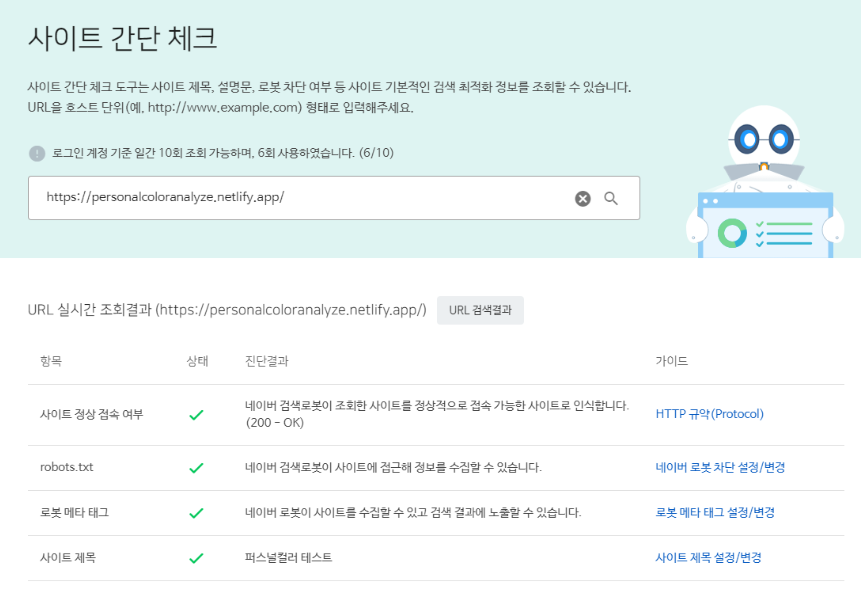Click the 로봇 메타 태그 diagnosis result text
This screenshot has width=861, height=595.
point(413,512)
